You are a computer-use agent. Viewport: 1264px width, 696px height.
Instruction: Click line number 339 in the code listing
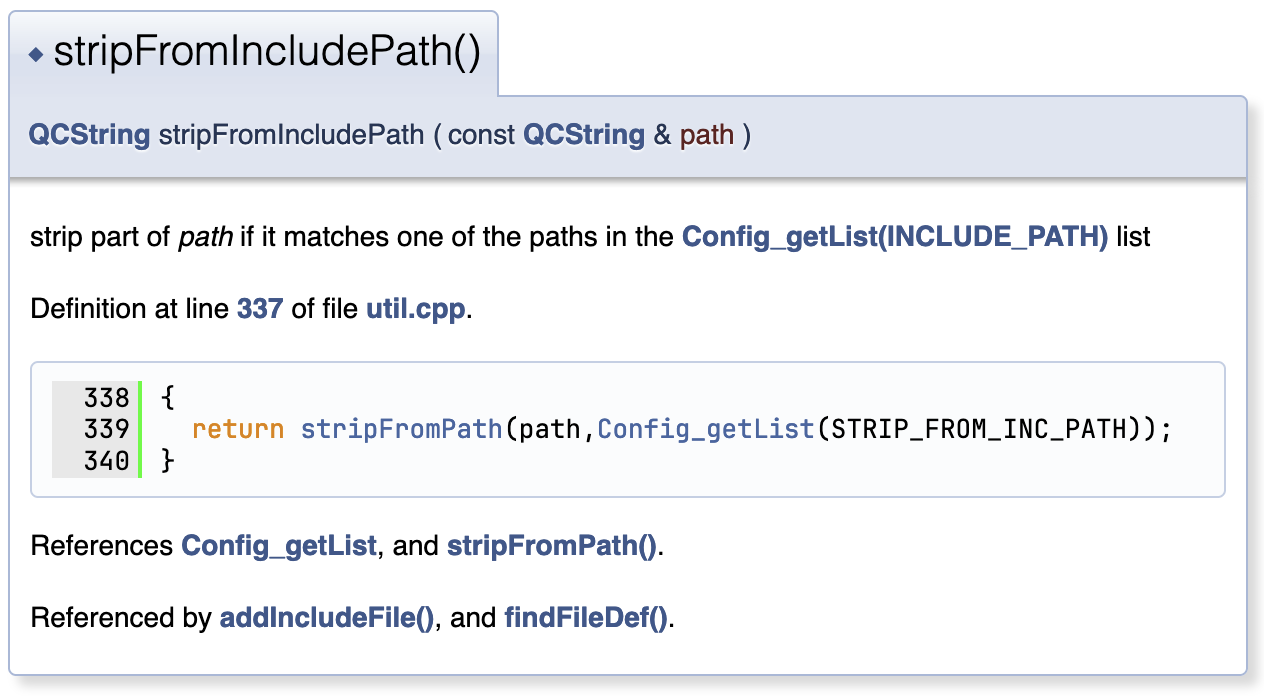pos(107,429)
